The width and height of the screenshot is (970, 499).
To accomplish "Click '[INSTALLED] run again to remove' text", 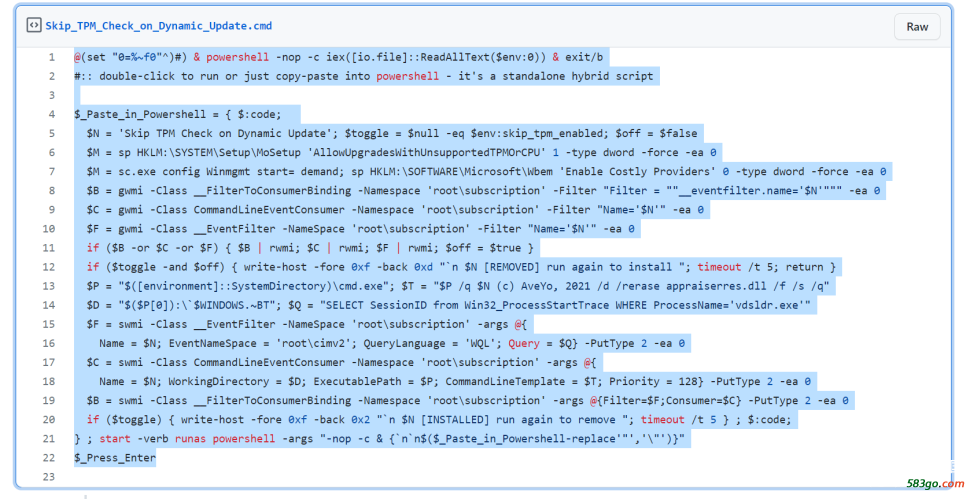I will 518,420.
